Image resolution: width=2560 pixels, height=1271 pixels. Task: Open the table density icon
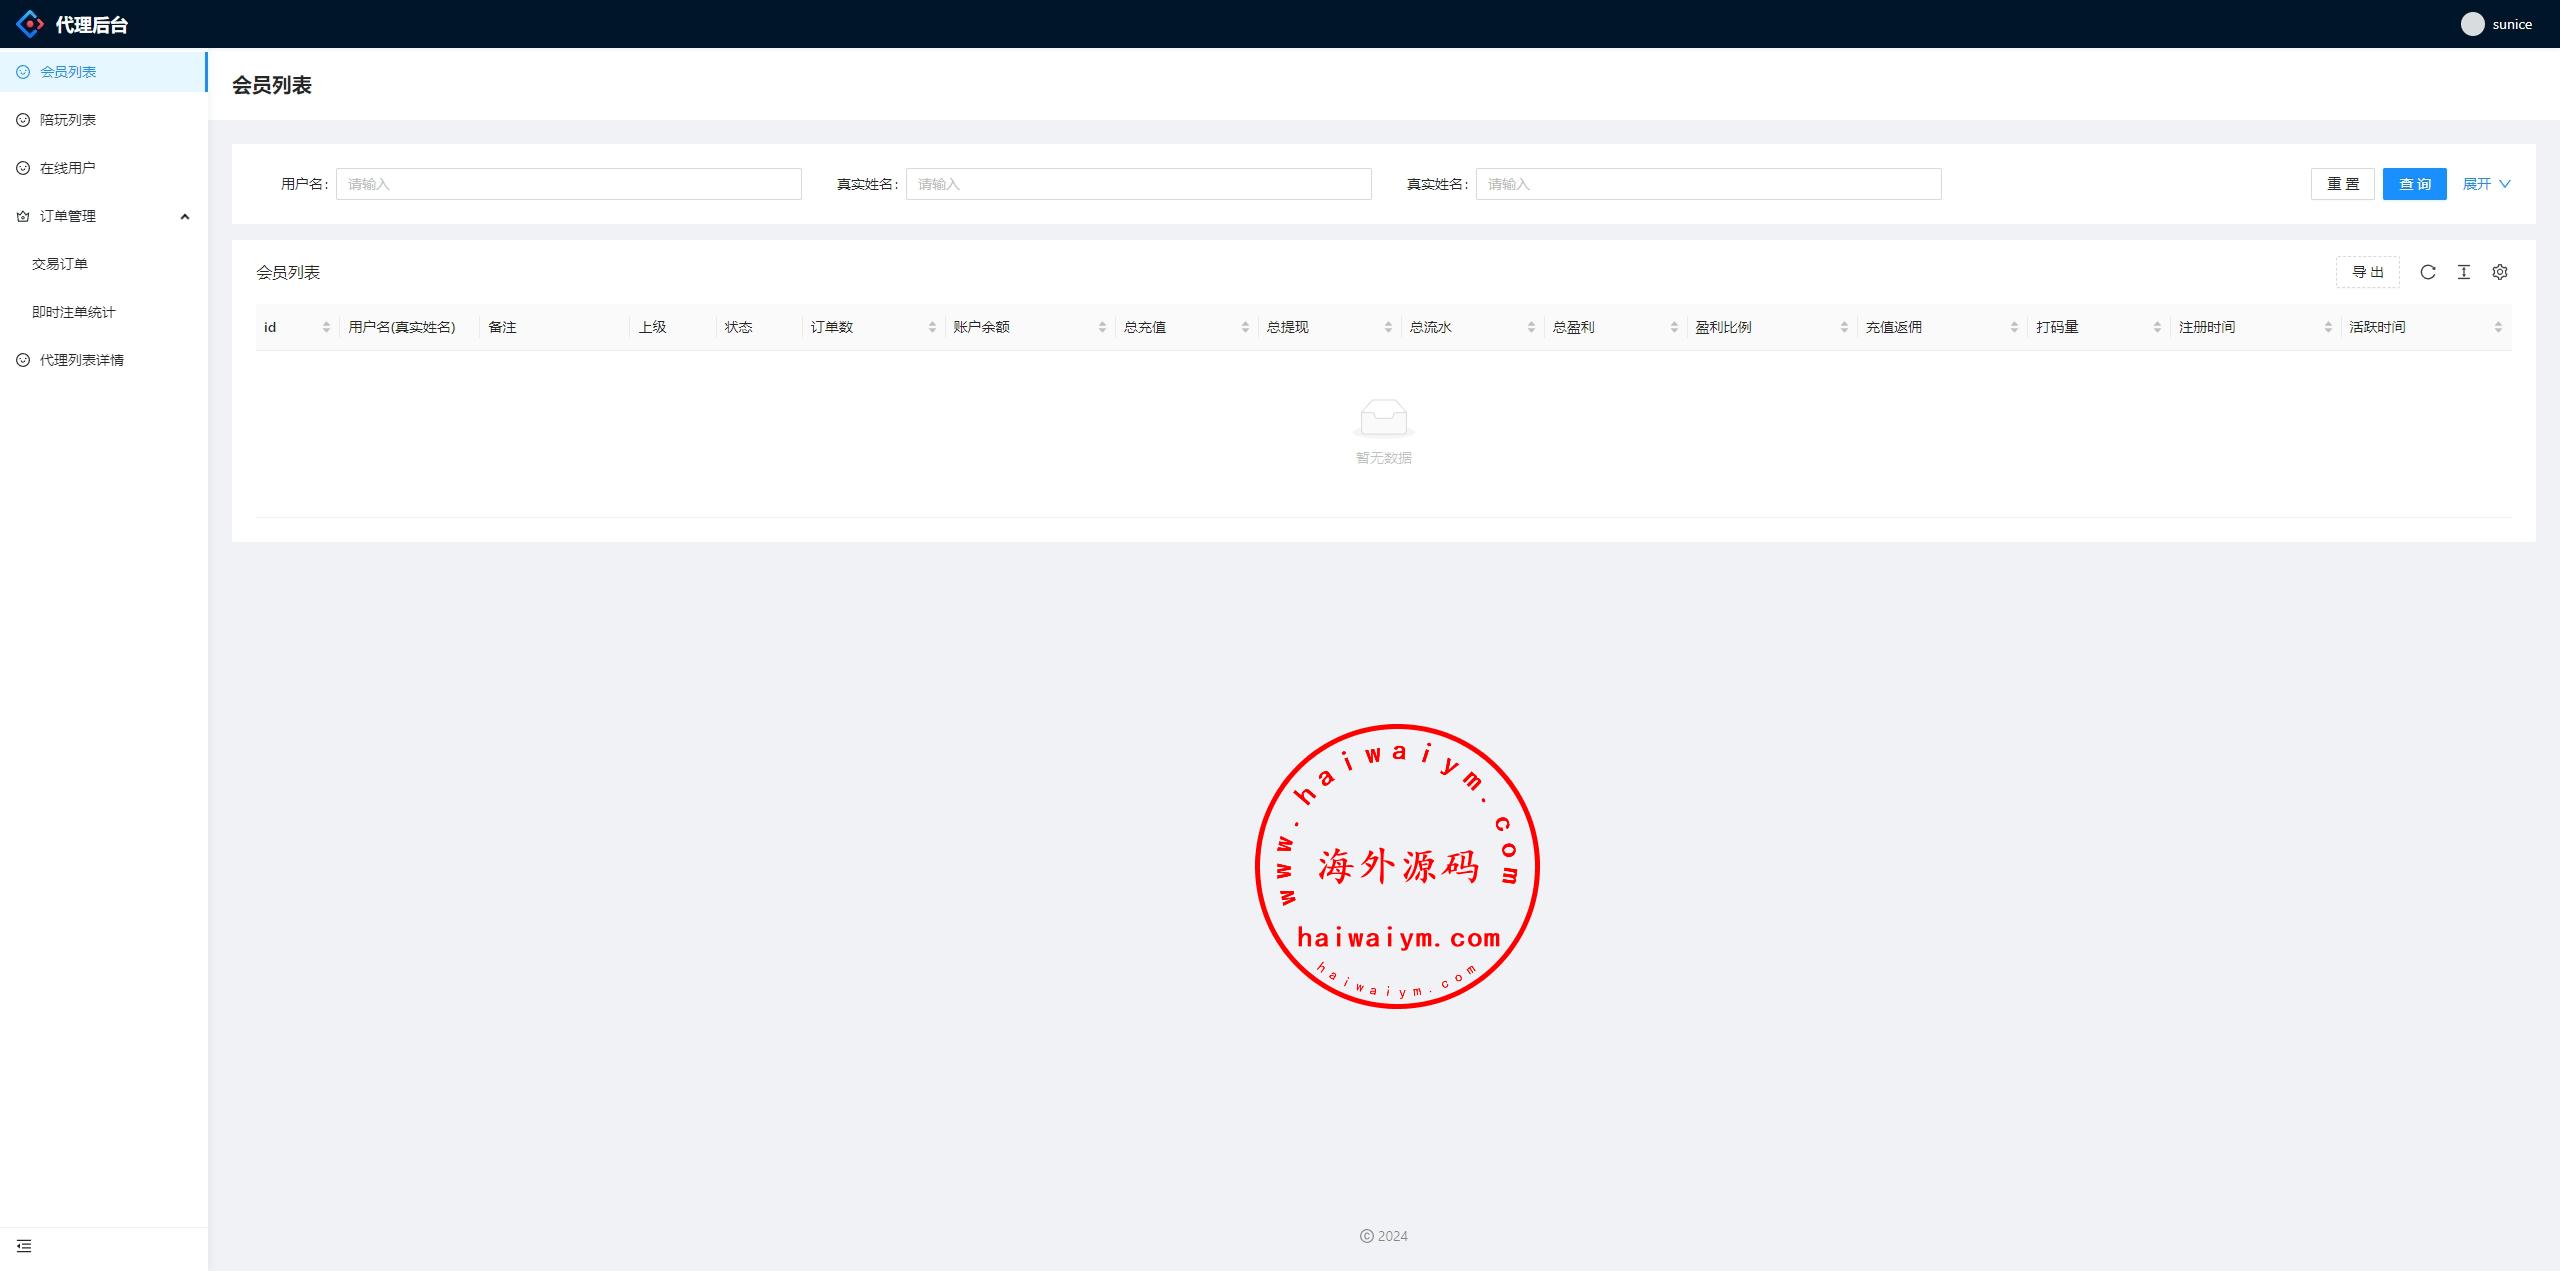tap(2463, 272)
